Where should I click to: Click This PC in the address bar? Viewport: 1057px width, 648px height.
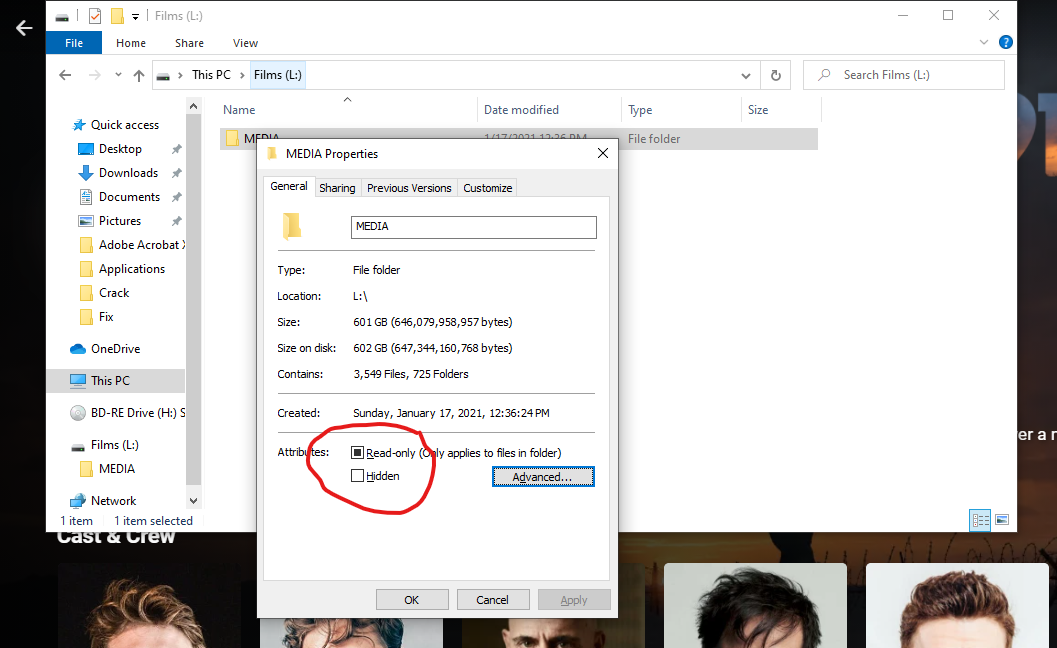tap(211, 75)
